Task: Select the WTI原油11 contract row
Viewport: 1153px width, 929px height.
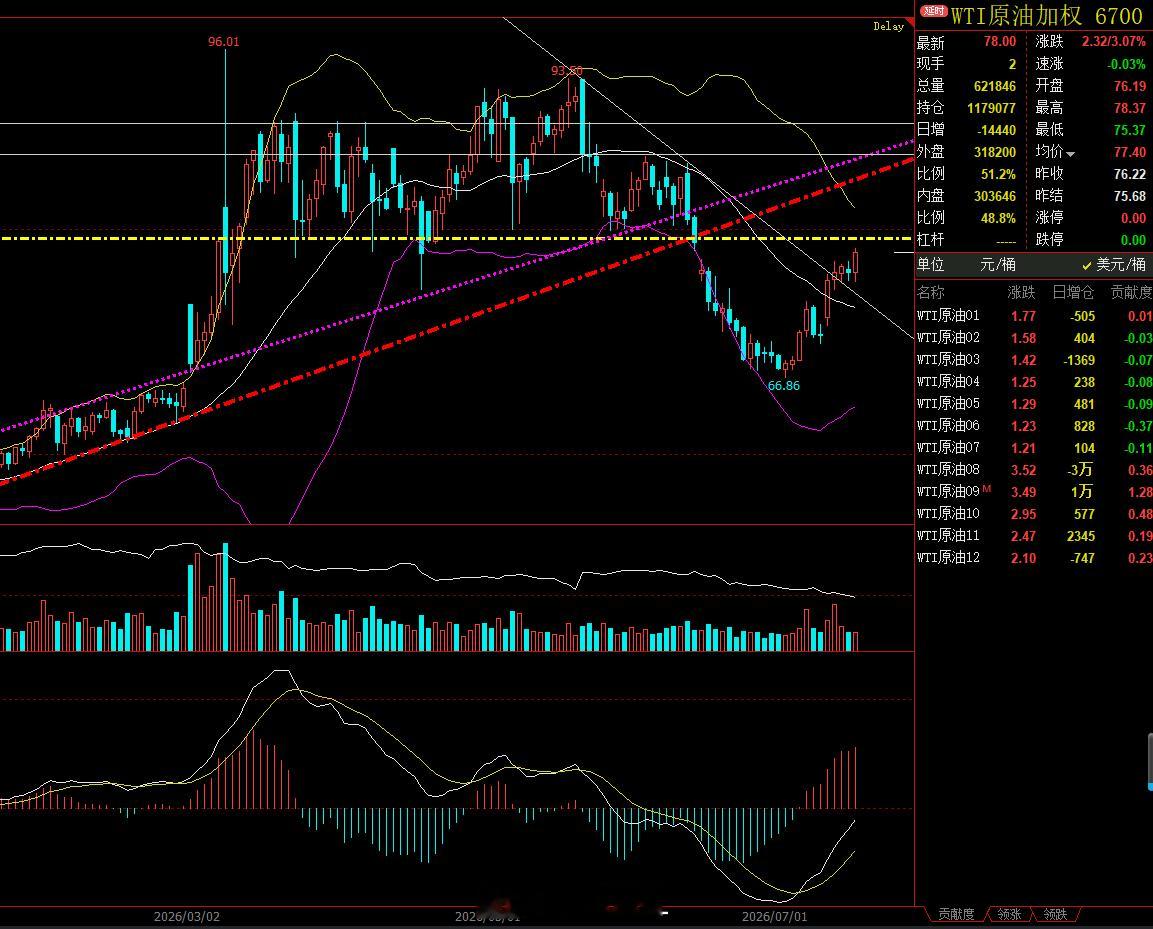Action: click(x=1034, y=536)
